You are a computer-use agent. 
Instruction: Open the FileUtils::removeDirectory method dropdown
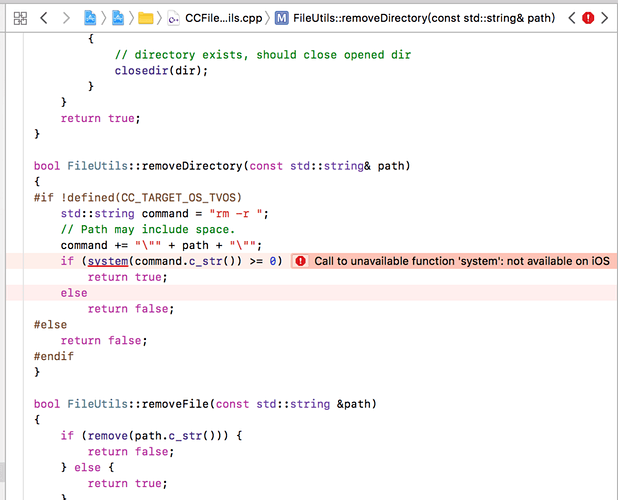pos(410,18)
